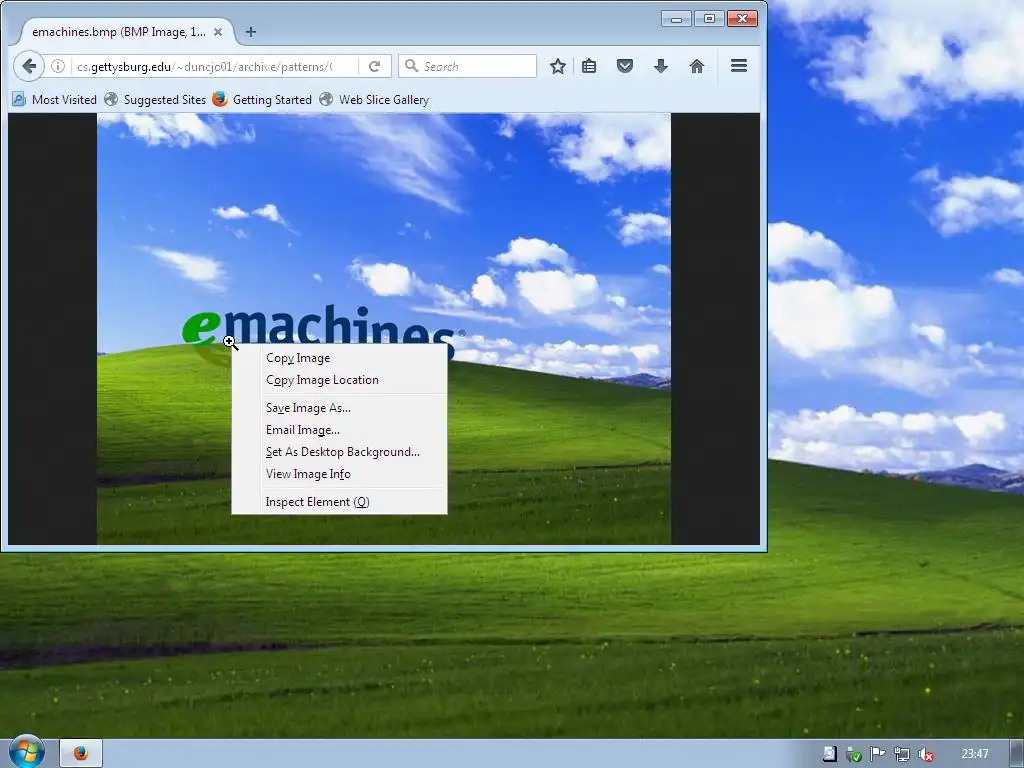
Task: Click the search magnifier icon in search box
Action: pos(411,66)
